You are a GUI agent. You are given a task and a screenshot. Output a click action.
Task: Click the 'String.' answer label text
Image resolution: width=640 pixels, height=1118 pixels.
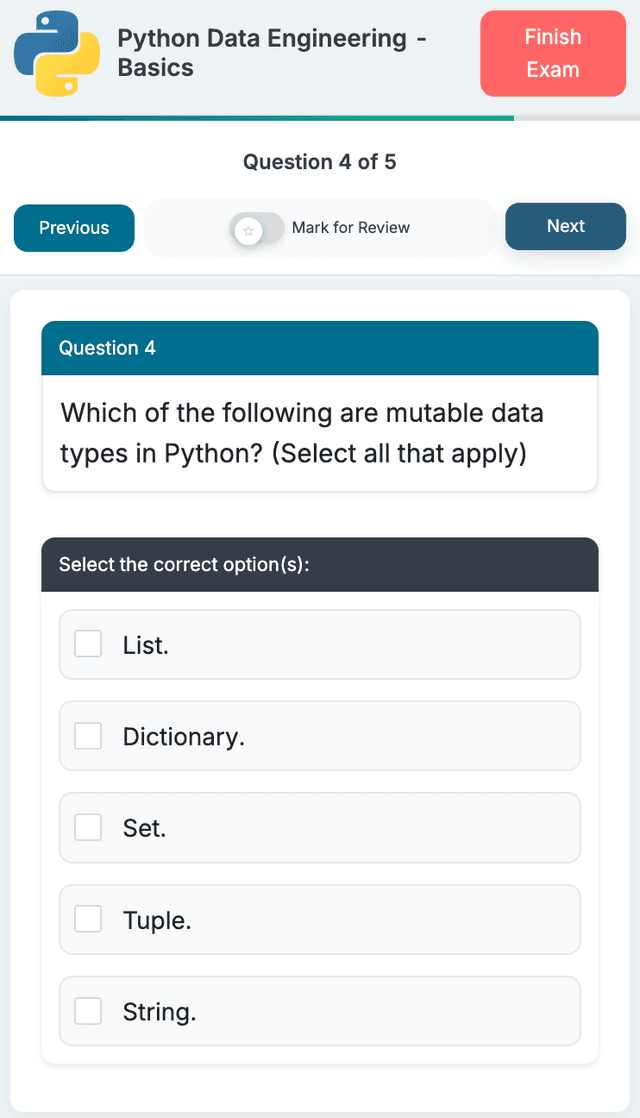coord(159,1012)
